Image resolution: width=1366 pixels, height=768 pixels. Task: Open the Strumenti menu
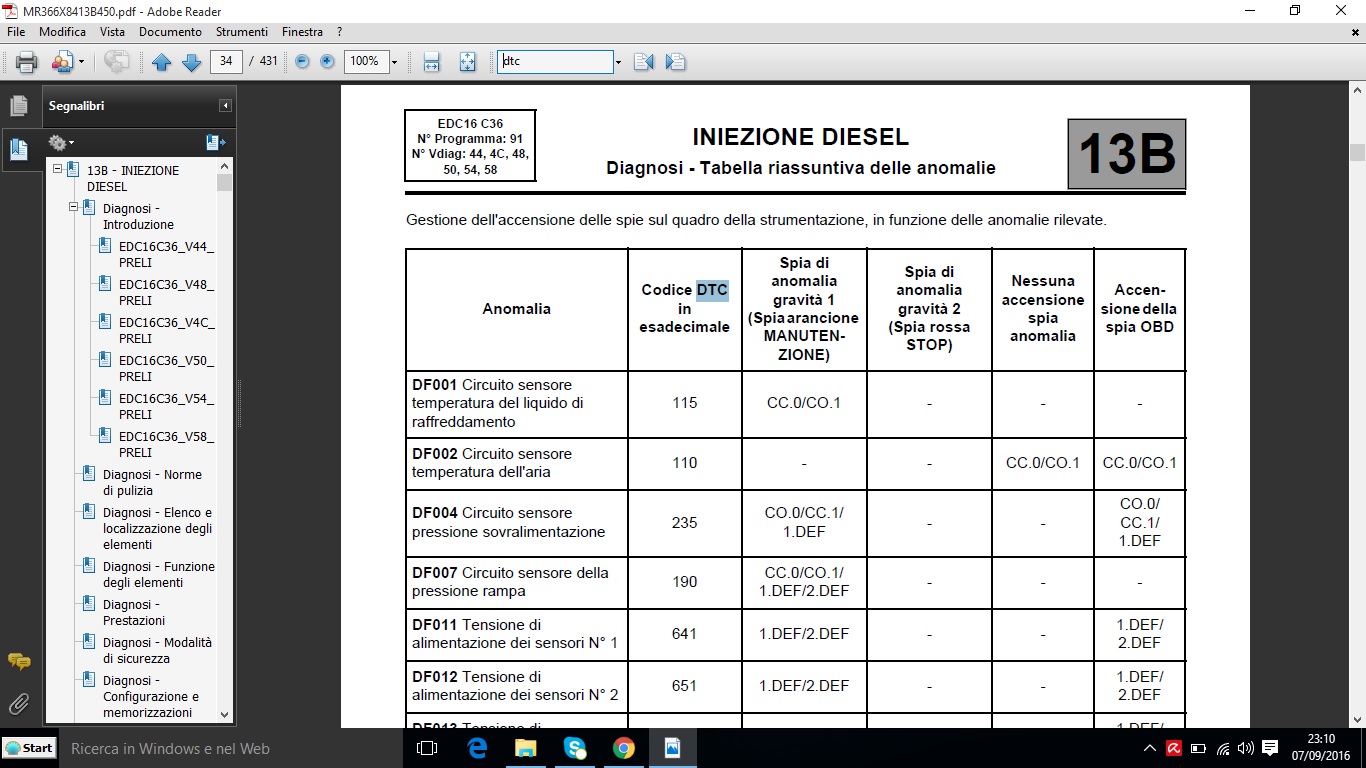tap(243, 32)
